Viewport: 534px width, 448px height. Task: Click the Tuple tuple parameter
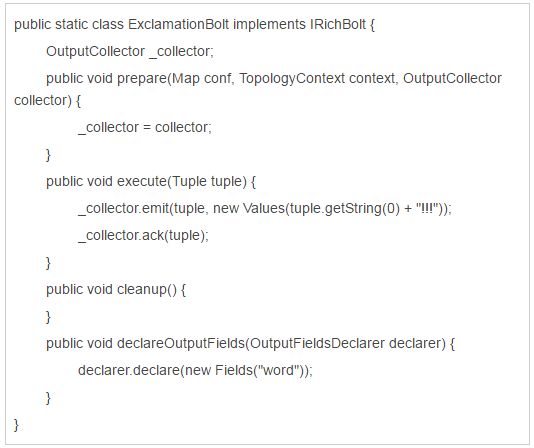click(207, 182)
